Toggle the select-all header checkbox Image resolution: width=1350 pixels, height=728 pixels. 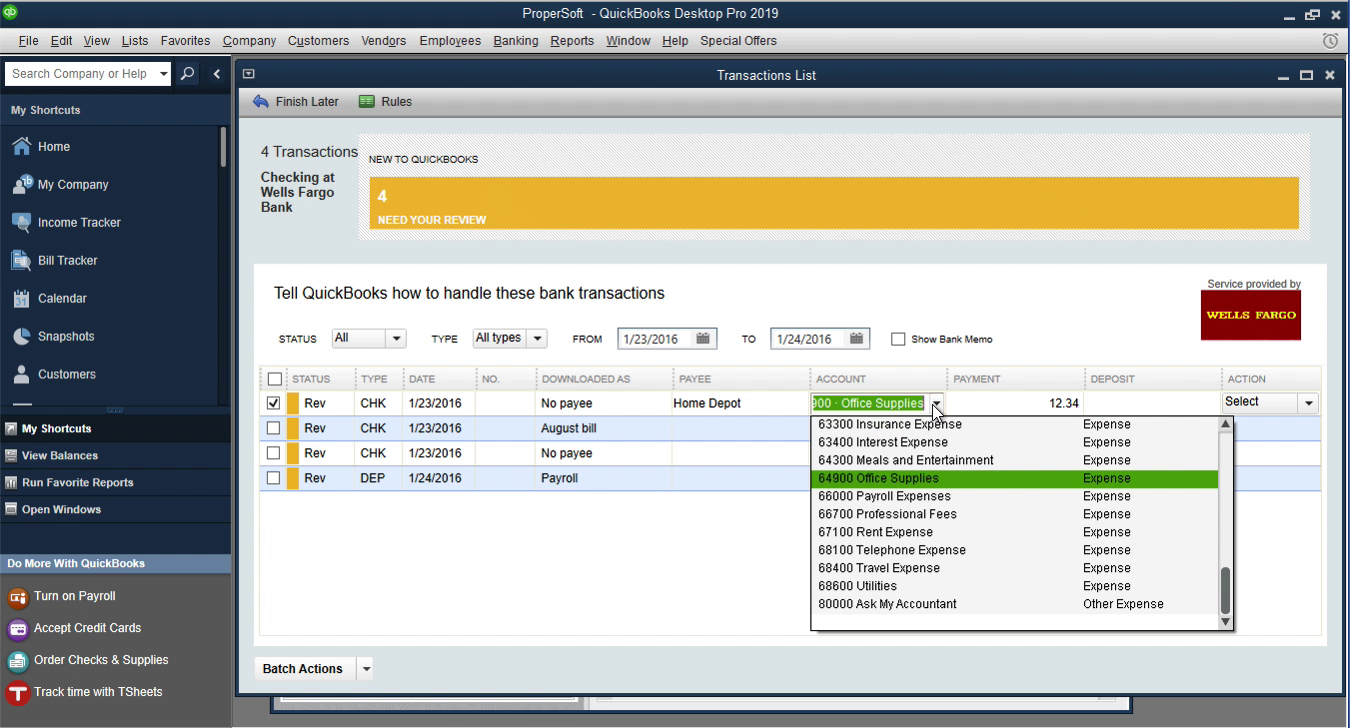pos(274,379)
